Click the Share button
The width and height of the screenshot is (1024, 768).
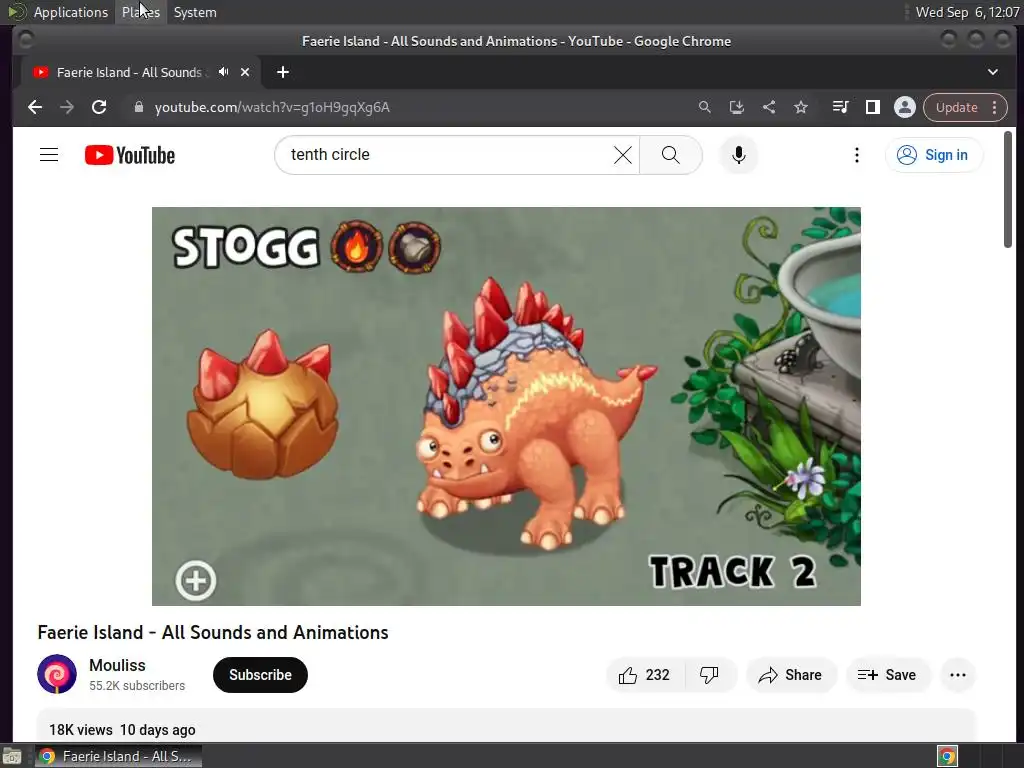[x=790, y=675]
